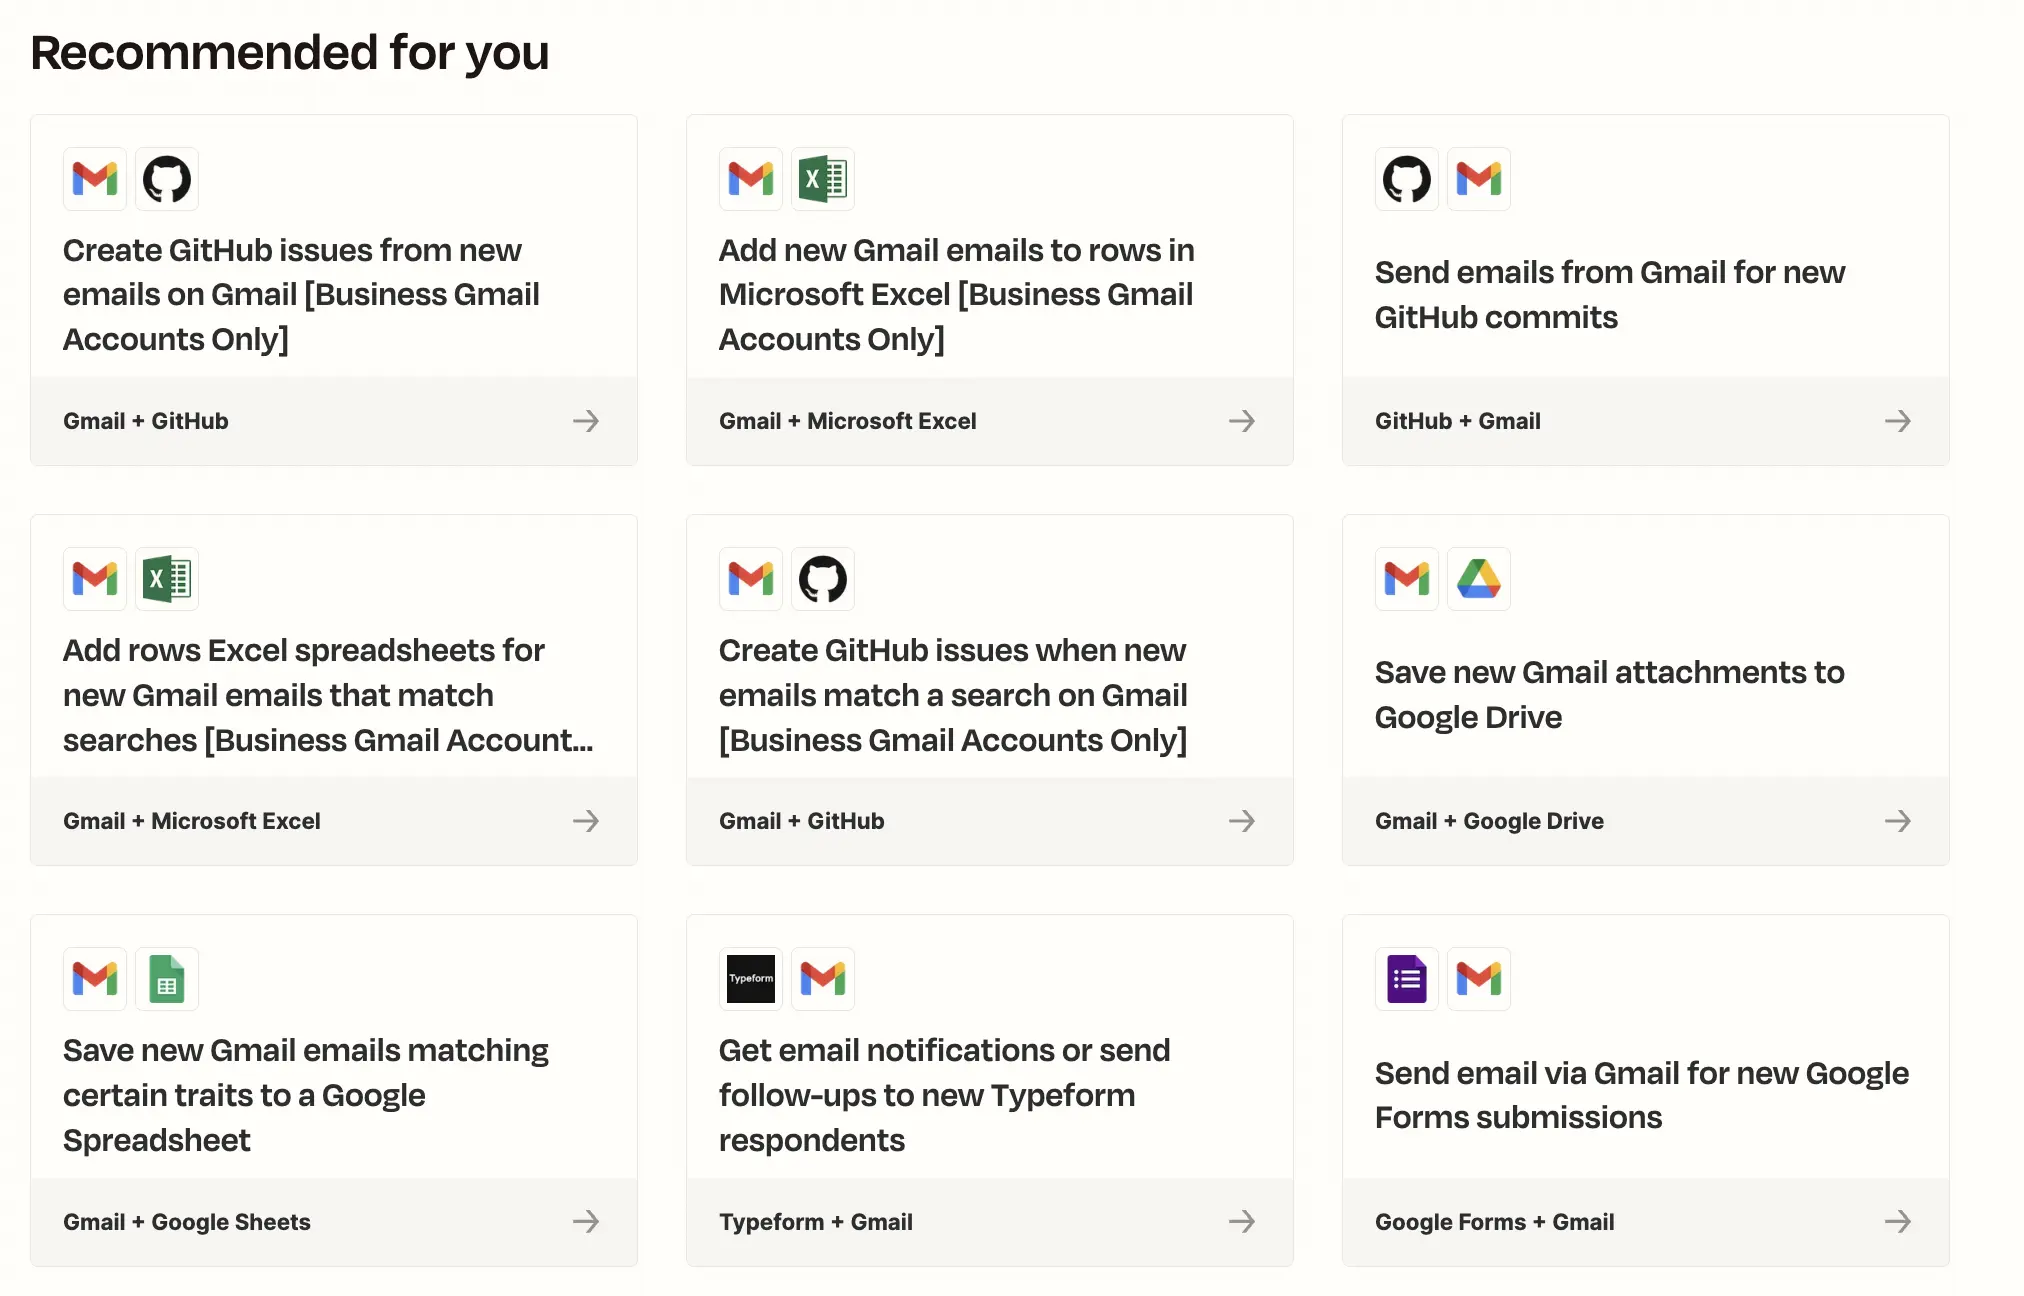Screen dimensions: 2024x1296
Task: Click the Gmail icon in the Google Drive card
Action: (x=1407, y=579)
